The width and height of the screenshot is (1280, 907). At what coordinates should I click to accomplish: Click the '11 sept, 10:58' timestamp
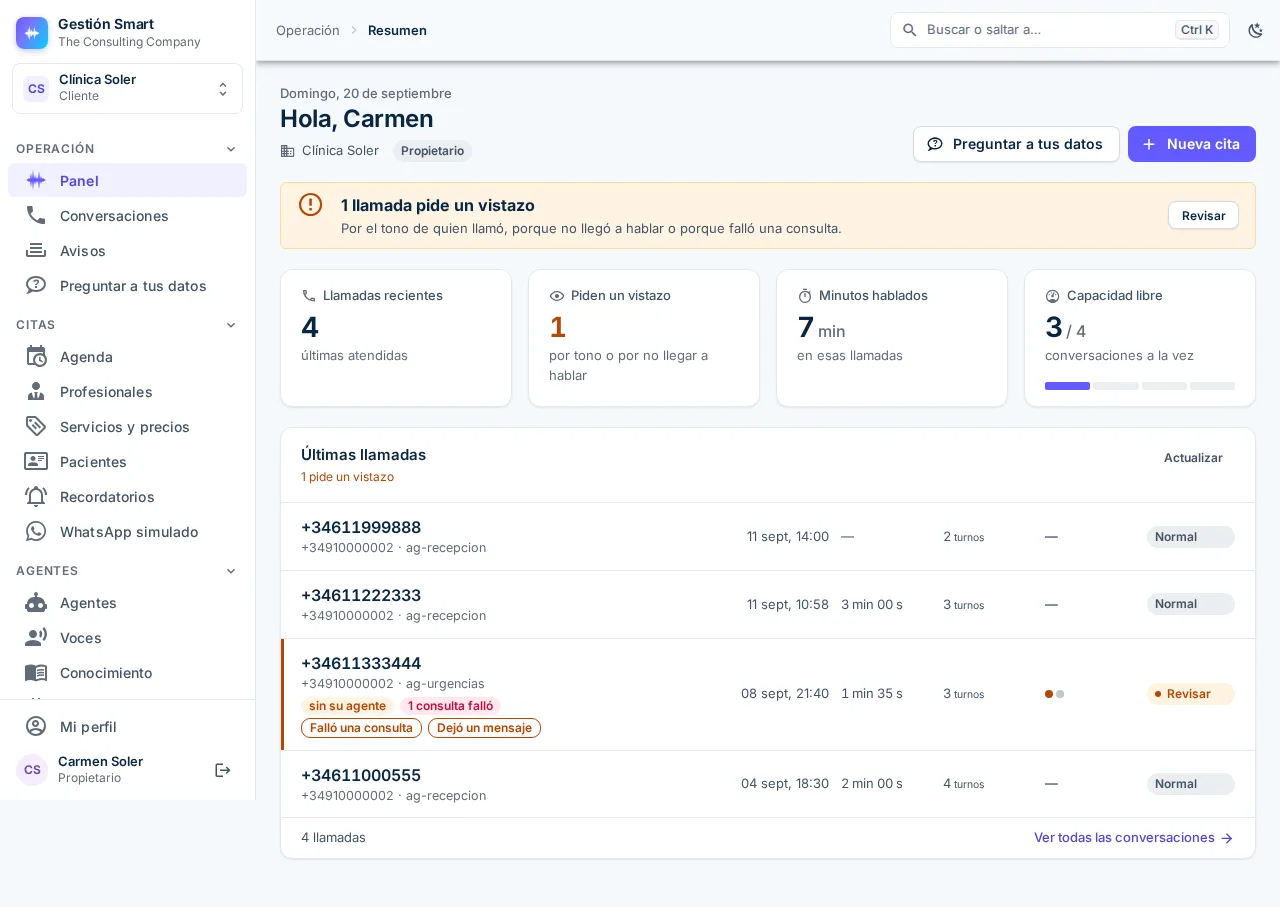coord(788,604)
